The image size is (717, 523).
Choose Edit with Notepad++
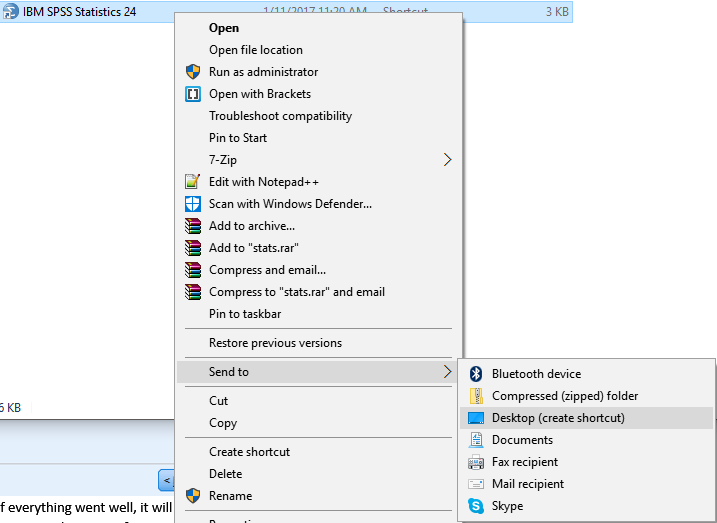pos(318,181)
